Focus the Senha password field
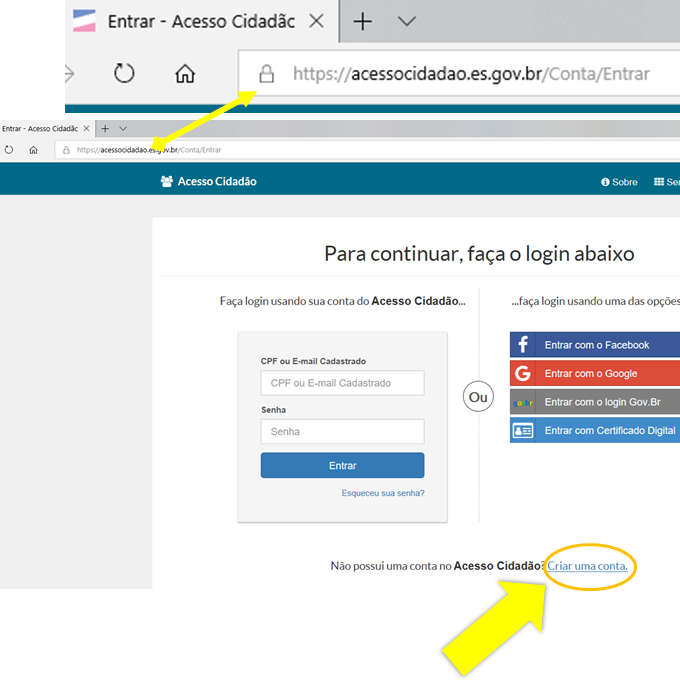Viewport: 680px width, 680px height. [343, 432]
